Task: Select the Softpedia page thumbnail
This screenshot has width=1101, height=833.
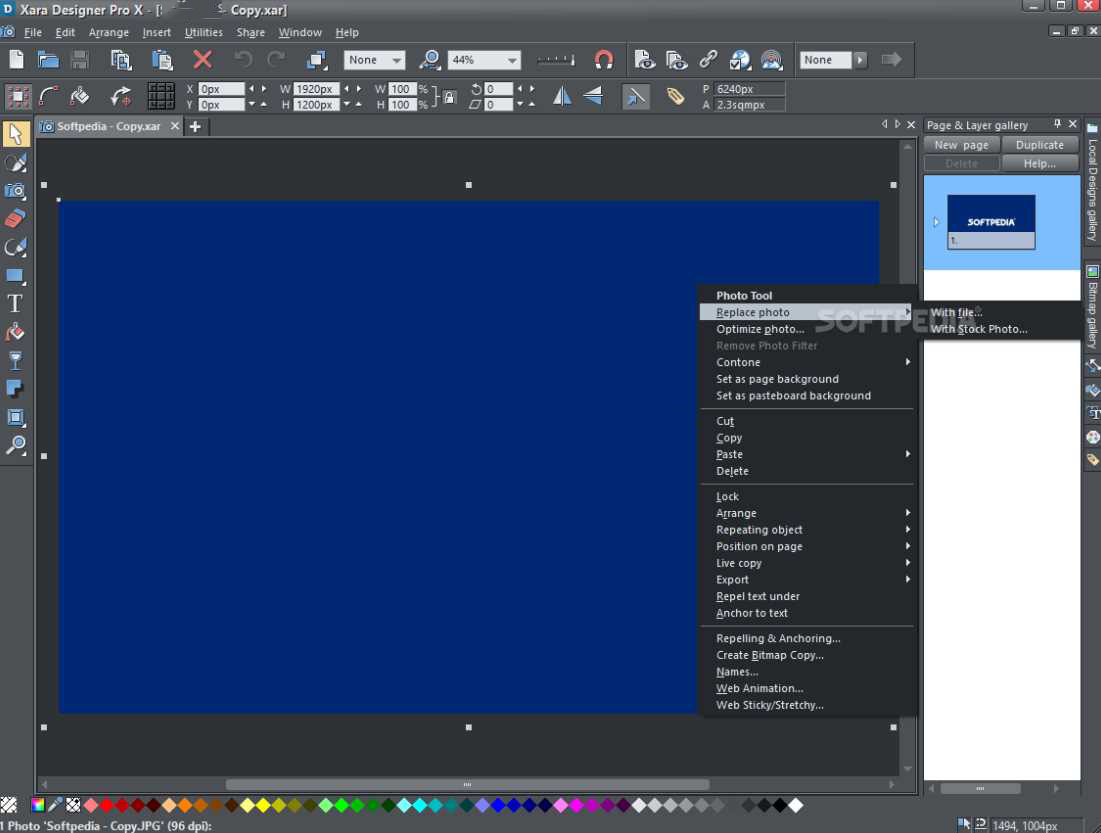Action: (991, 222)
